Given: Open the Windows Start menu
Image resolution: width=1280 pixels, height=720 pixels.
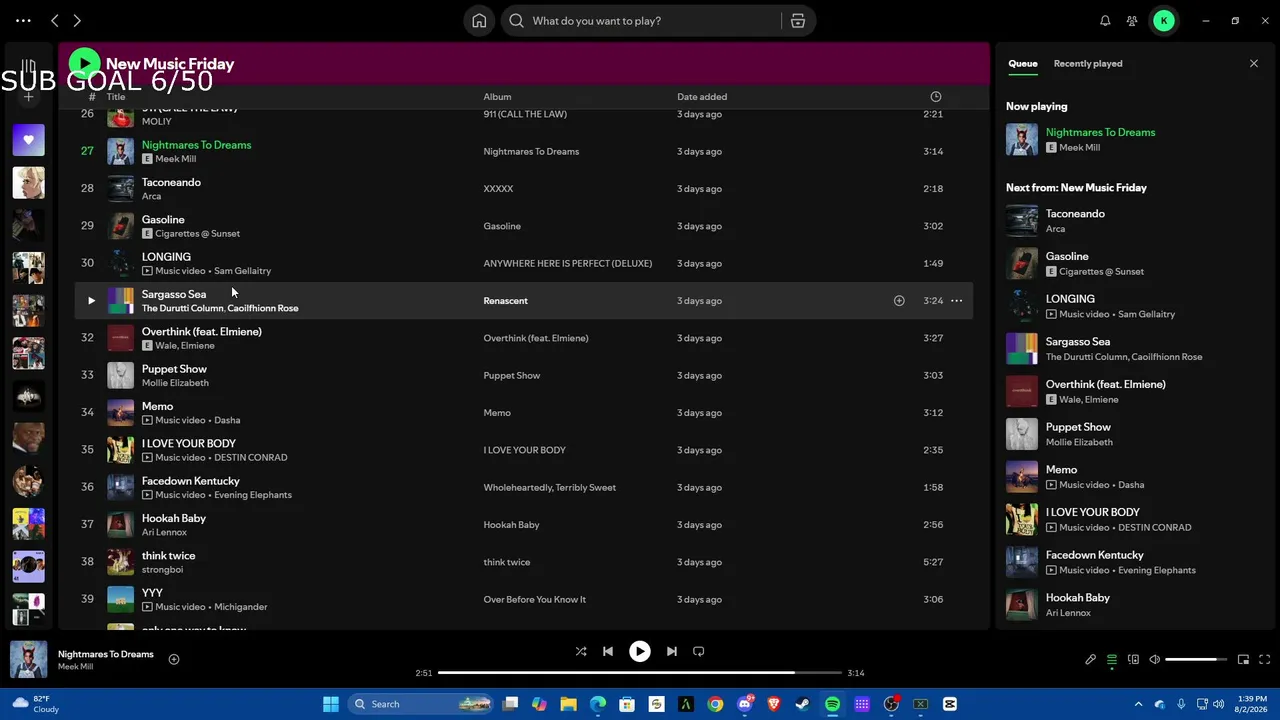Looking at the screenshot, I should [x=331, y=704].
